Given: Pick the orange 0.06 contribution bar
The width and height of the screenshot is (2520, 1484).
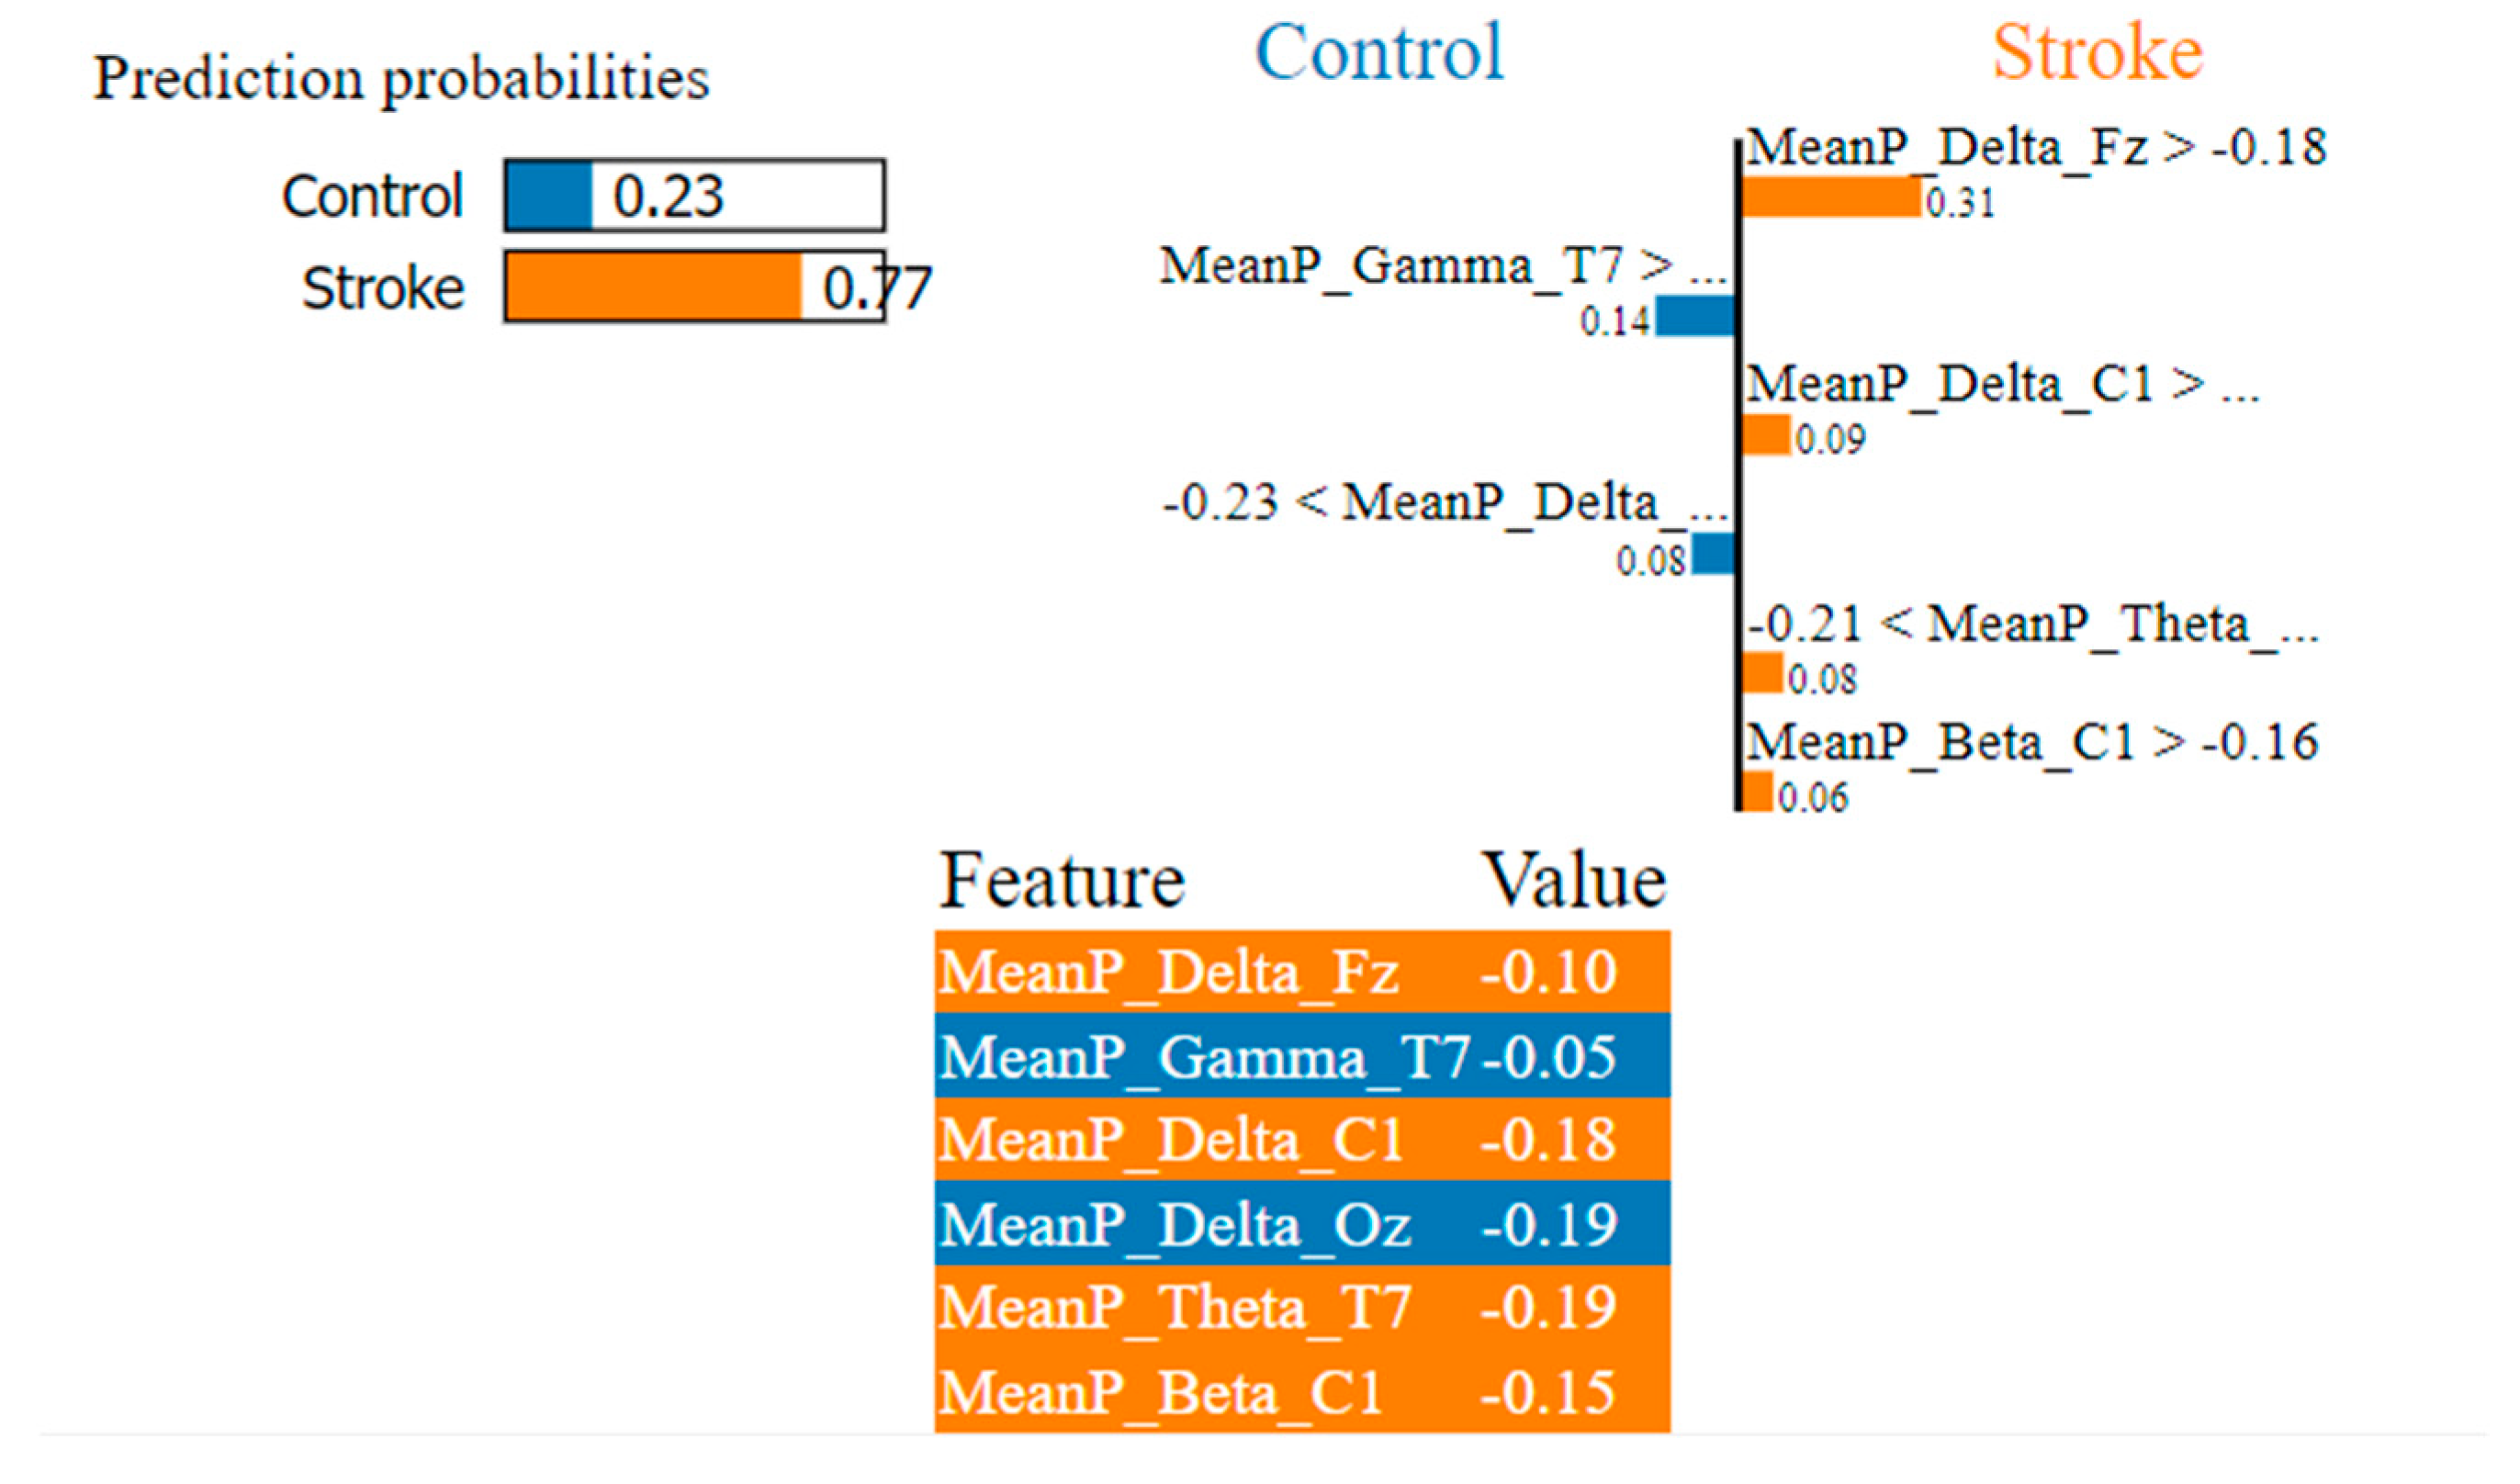Looking at the screenshot, I should [1757, 792].
